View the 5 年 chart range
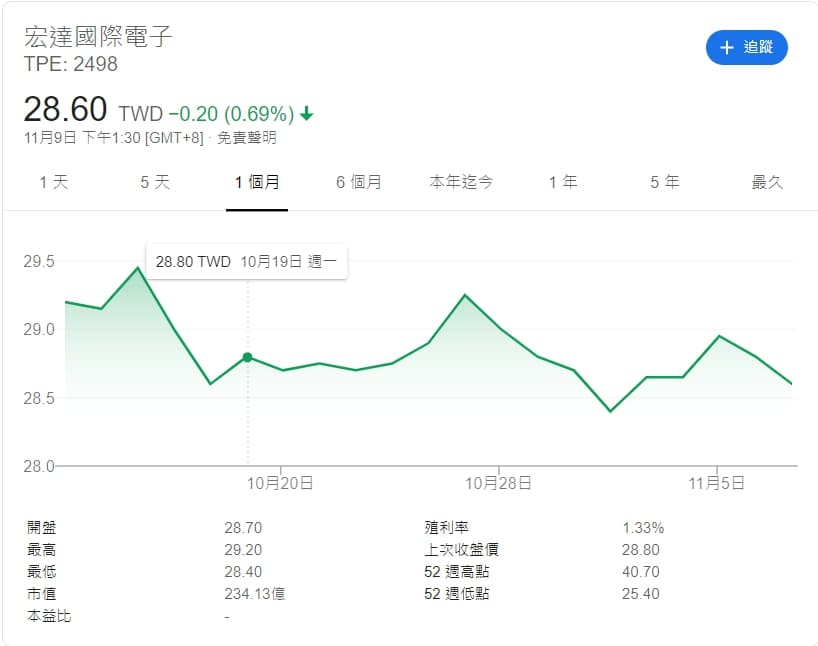 (x=665, y=182)
